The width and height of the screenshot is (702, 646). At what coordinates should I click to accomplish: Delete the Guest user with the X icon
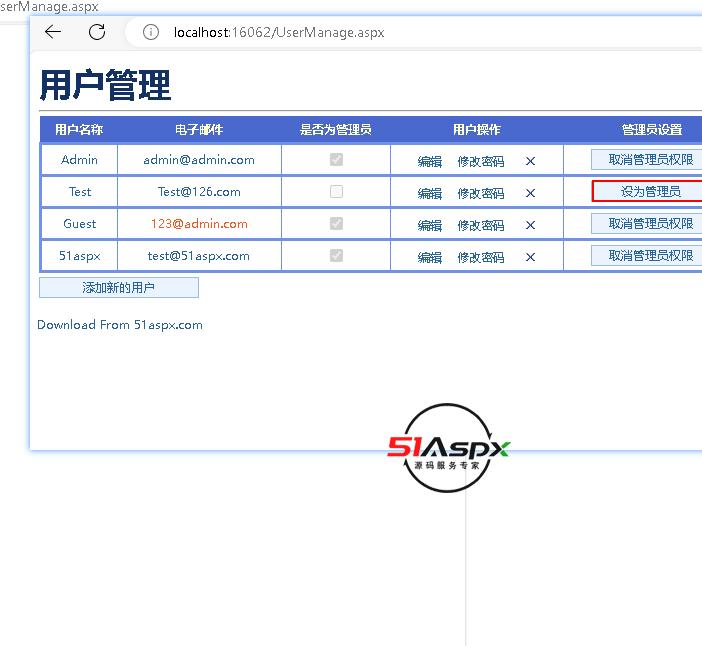530,225
